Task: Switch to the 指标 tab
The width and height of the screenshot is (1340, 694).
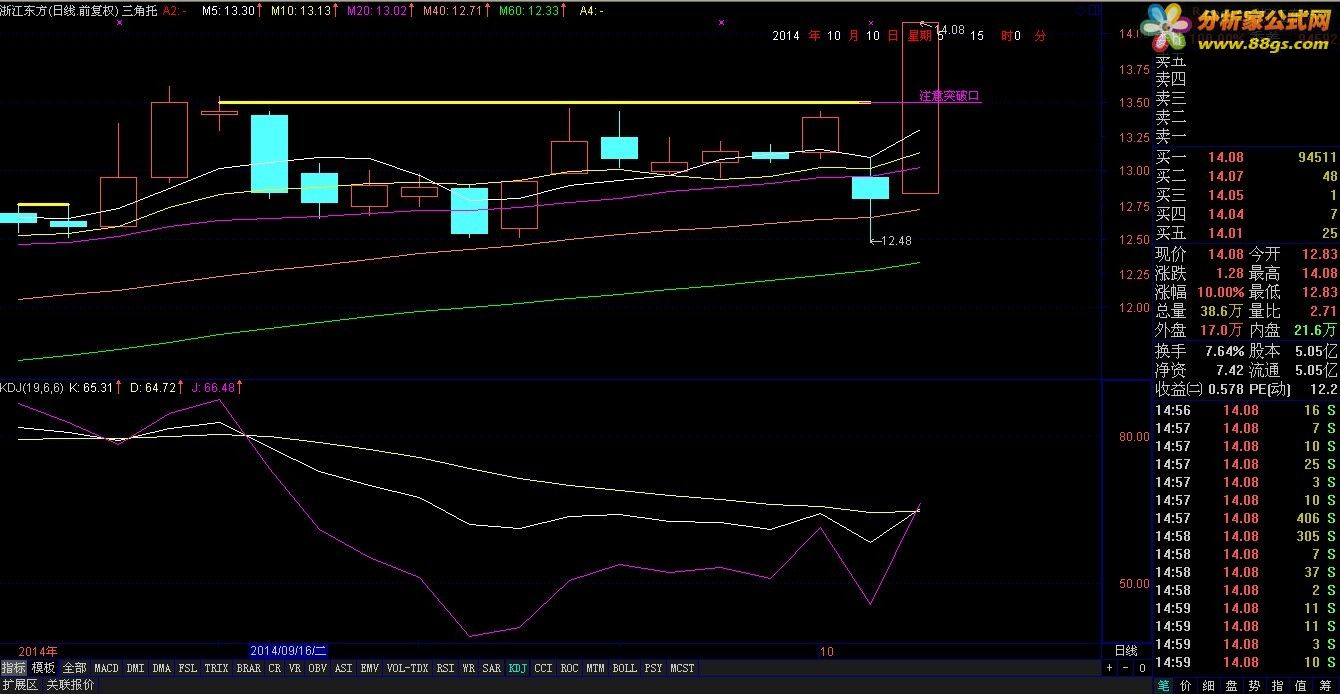Action: click(14, 668)
